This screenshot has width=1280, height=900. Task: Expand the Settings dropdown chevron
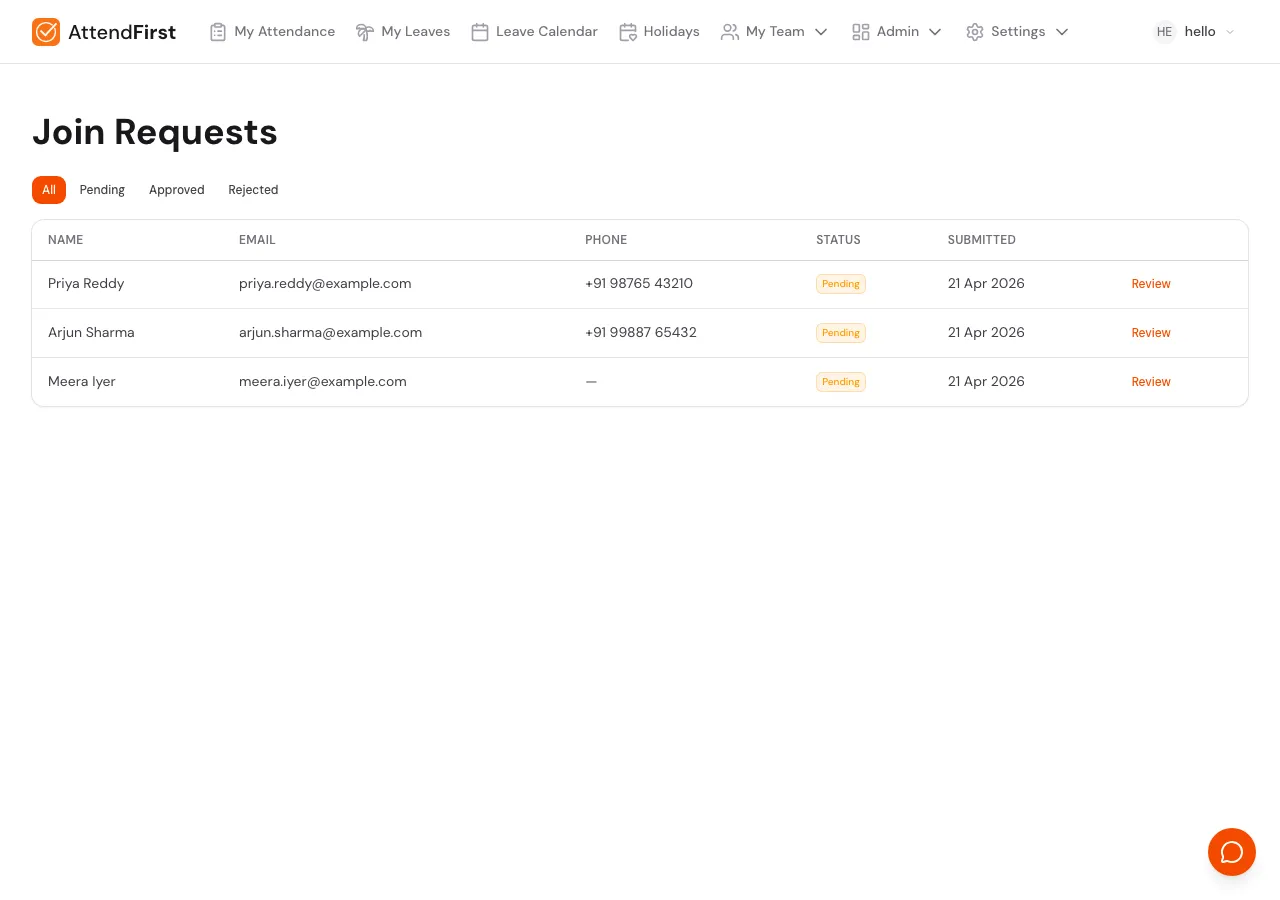point(1062,32)
